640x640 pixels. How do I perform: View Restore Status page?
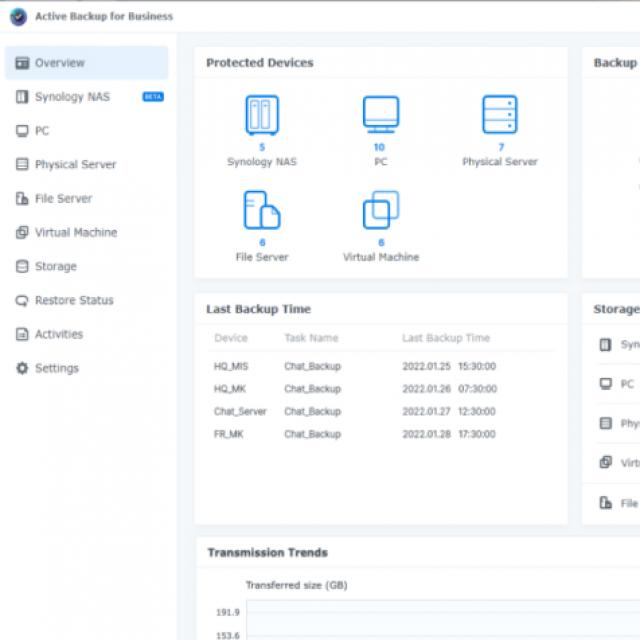87,300
